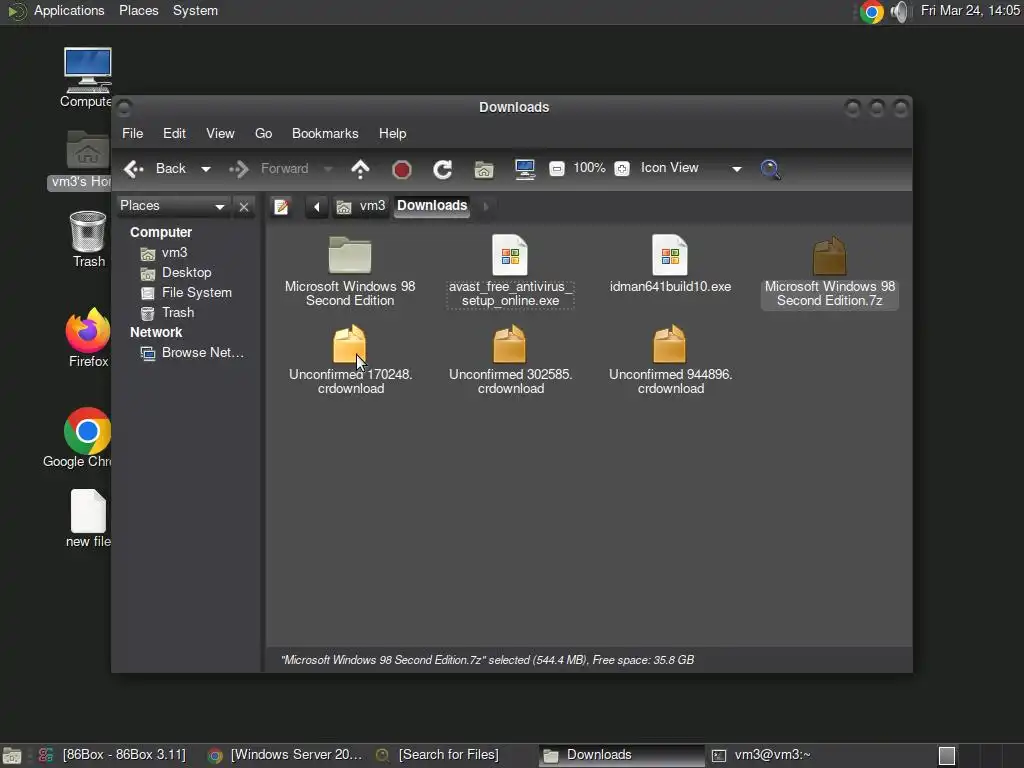The width and height of the screenshot is (1024, 768).
Task: Switch to vm3@vm3 terminal taskbar window
Action: point(761,755)
